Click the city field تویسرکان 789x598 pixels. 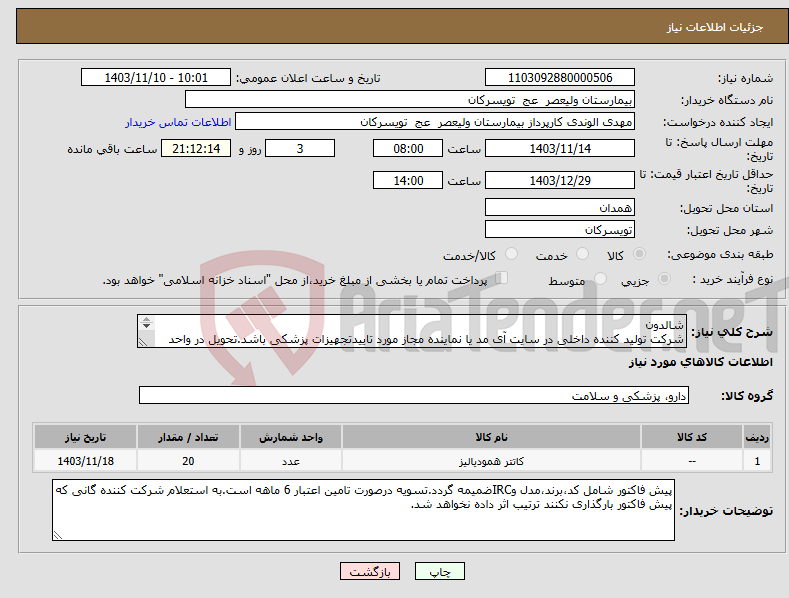pos(560,230)
